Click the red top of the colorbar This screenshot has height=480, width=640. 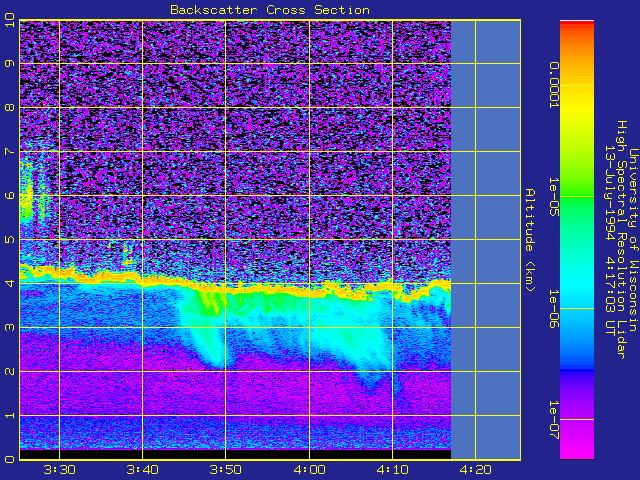click(577, 24)
